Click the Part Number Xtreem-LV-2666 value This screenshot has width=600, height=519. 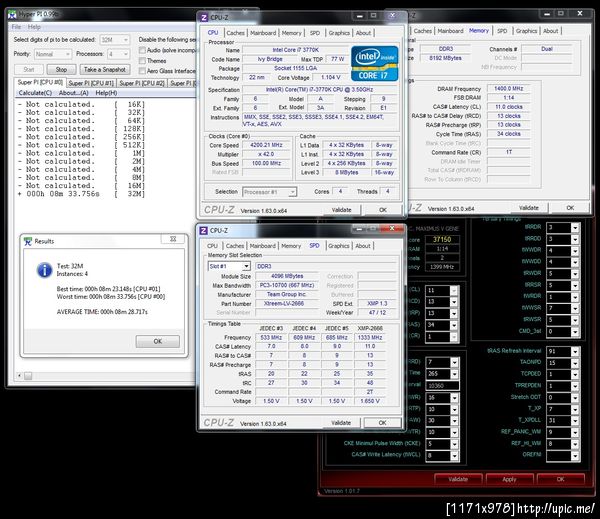287,304
